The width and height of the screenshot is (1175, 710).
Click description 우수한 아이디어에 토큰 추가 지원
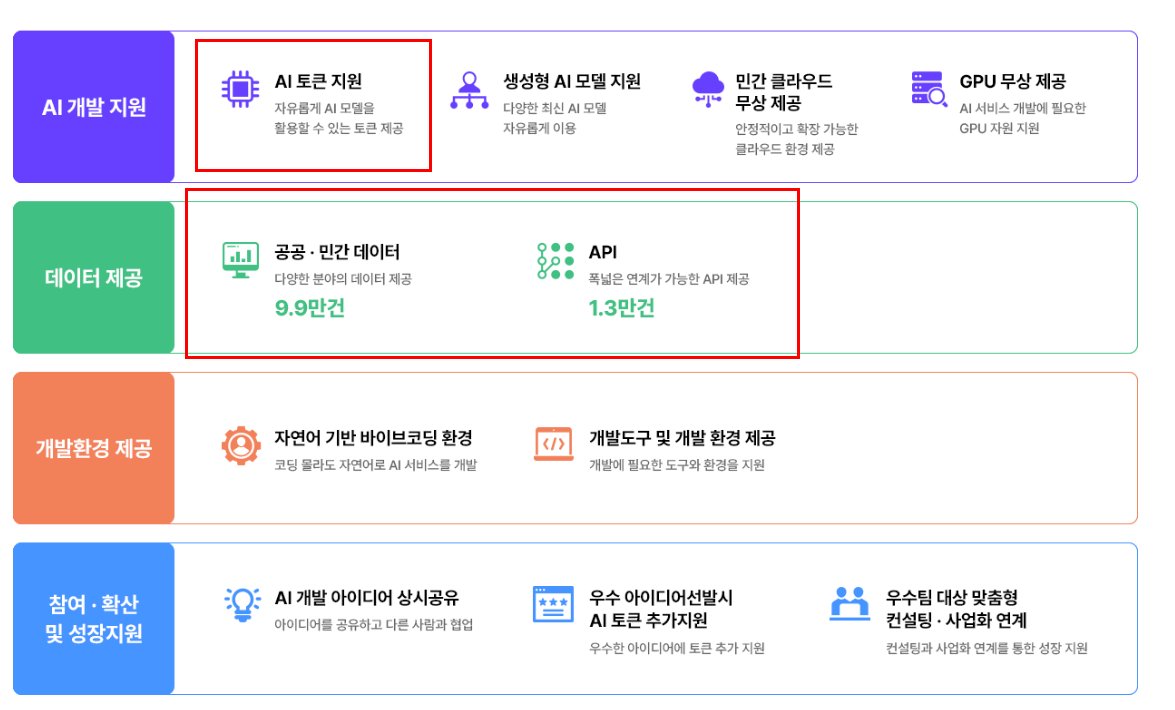677,648
